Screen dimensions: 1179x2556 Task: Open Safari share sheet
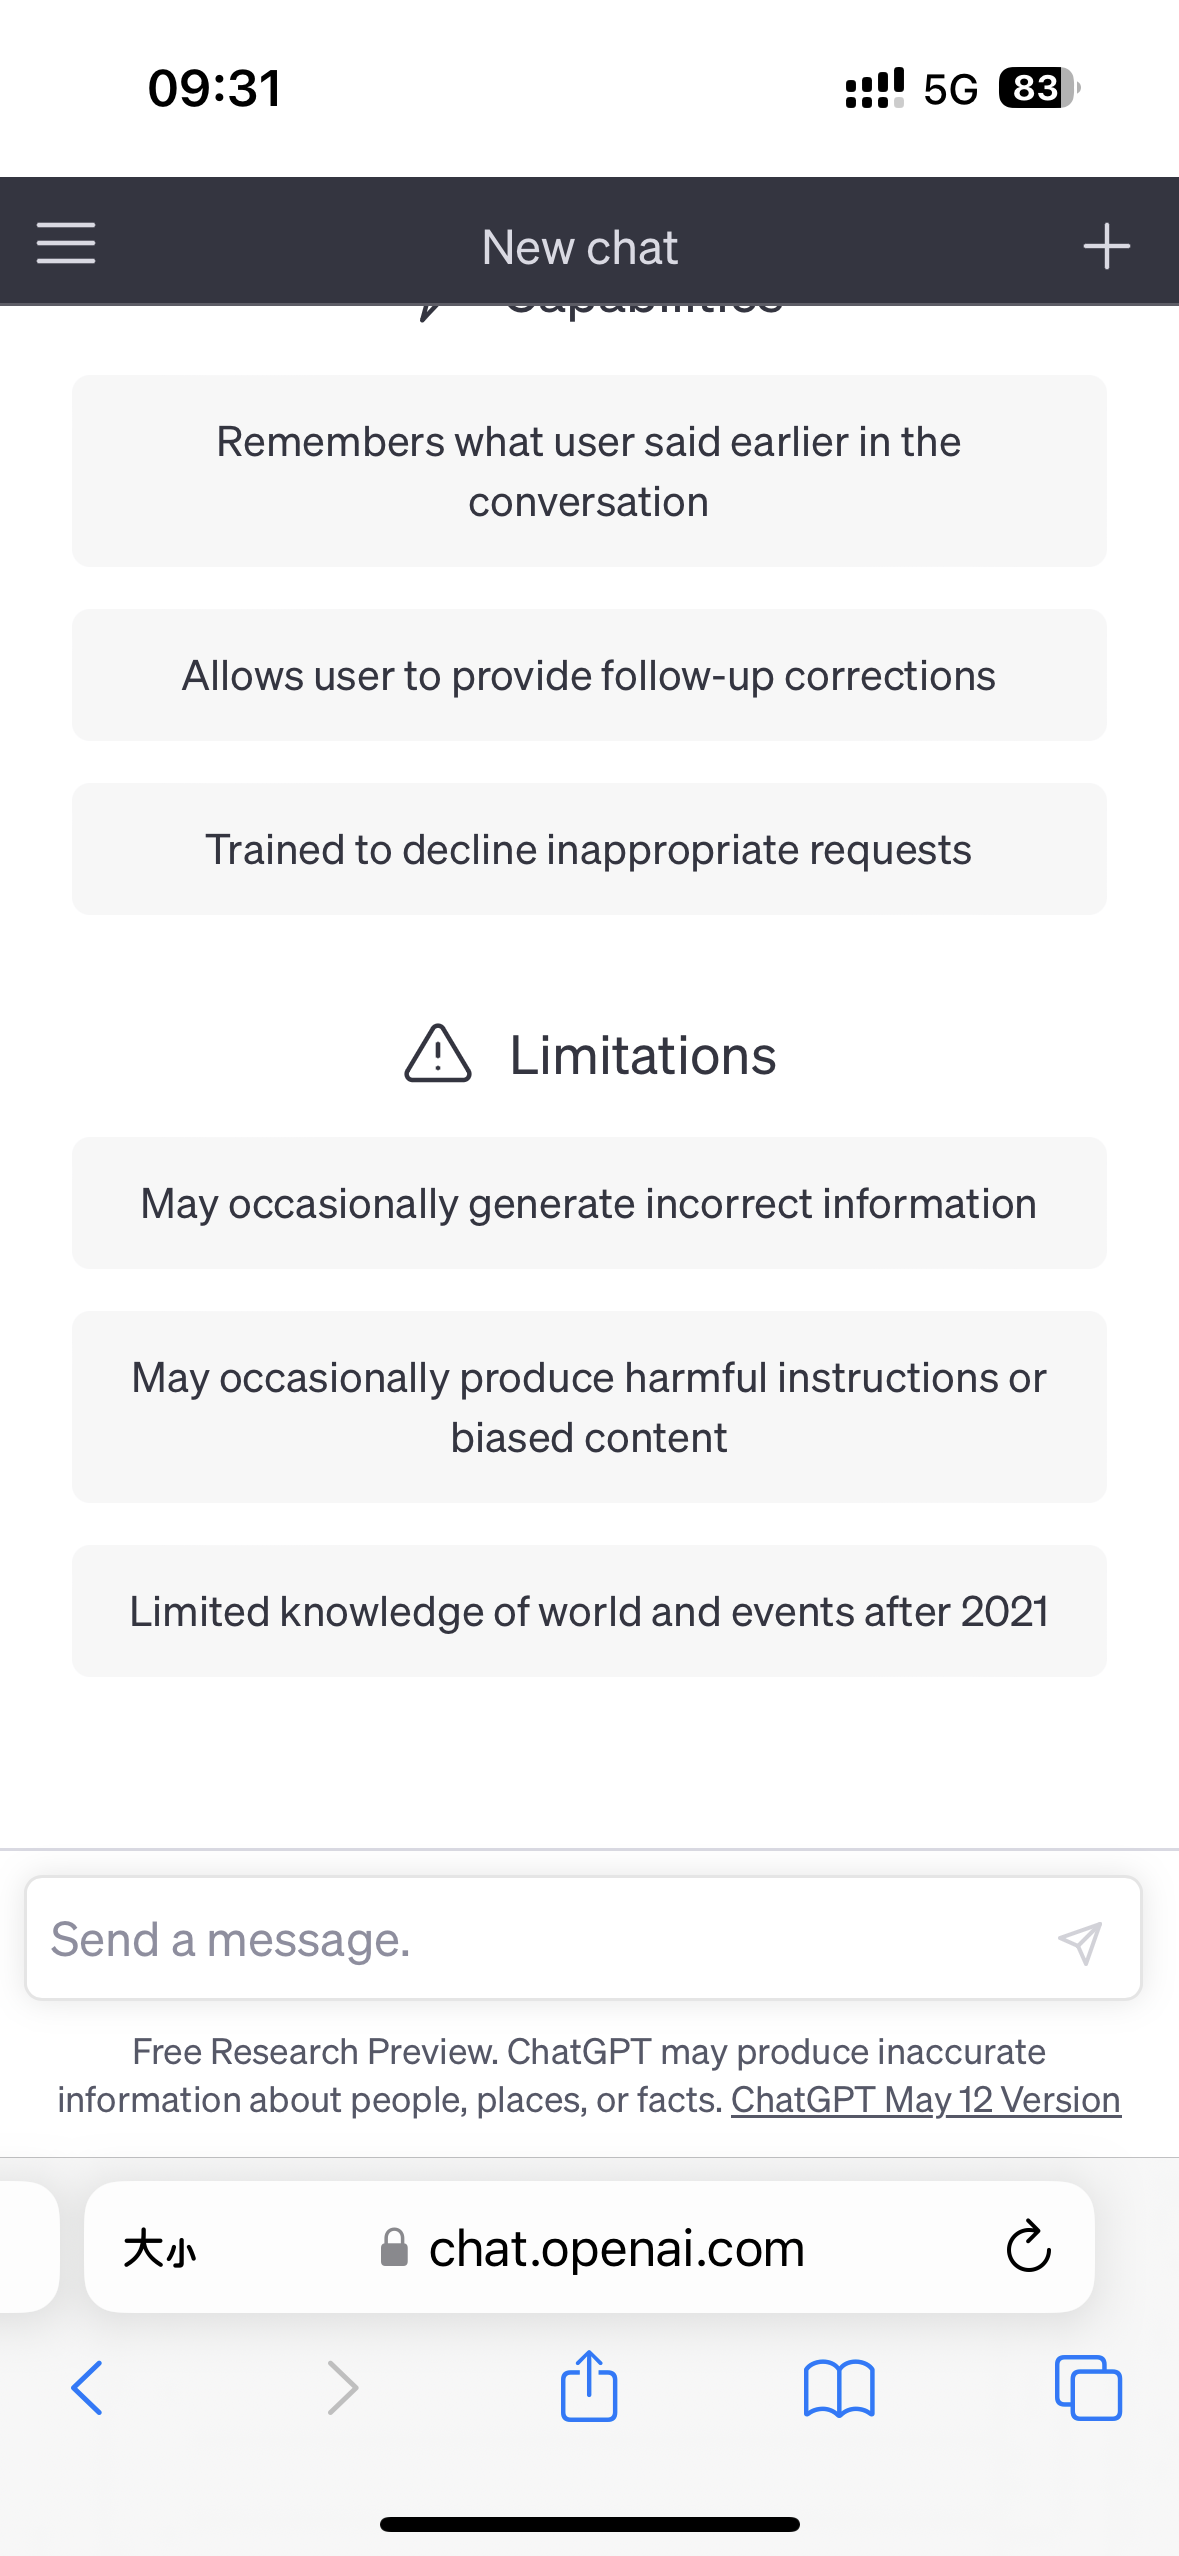[x=589, y=2386]
